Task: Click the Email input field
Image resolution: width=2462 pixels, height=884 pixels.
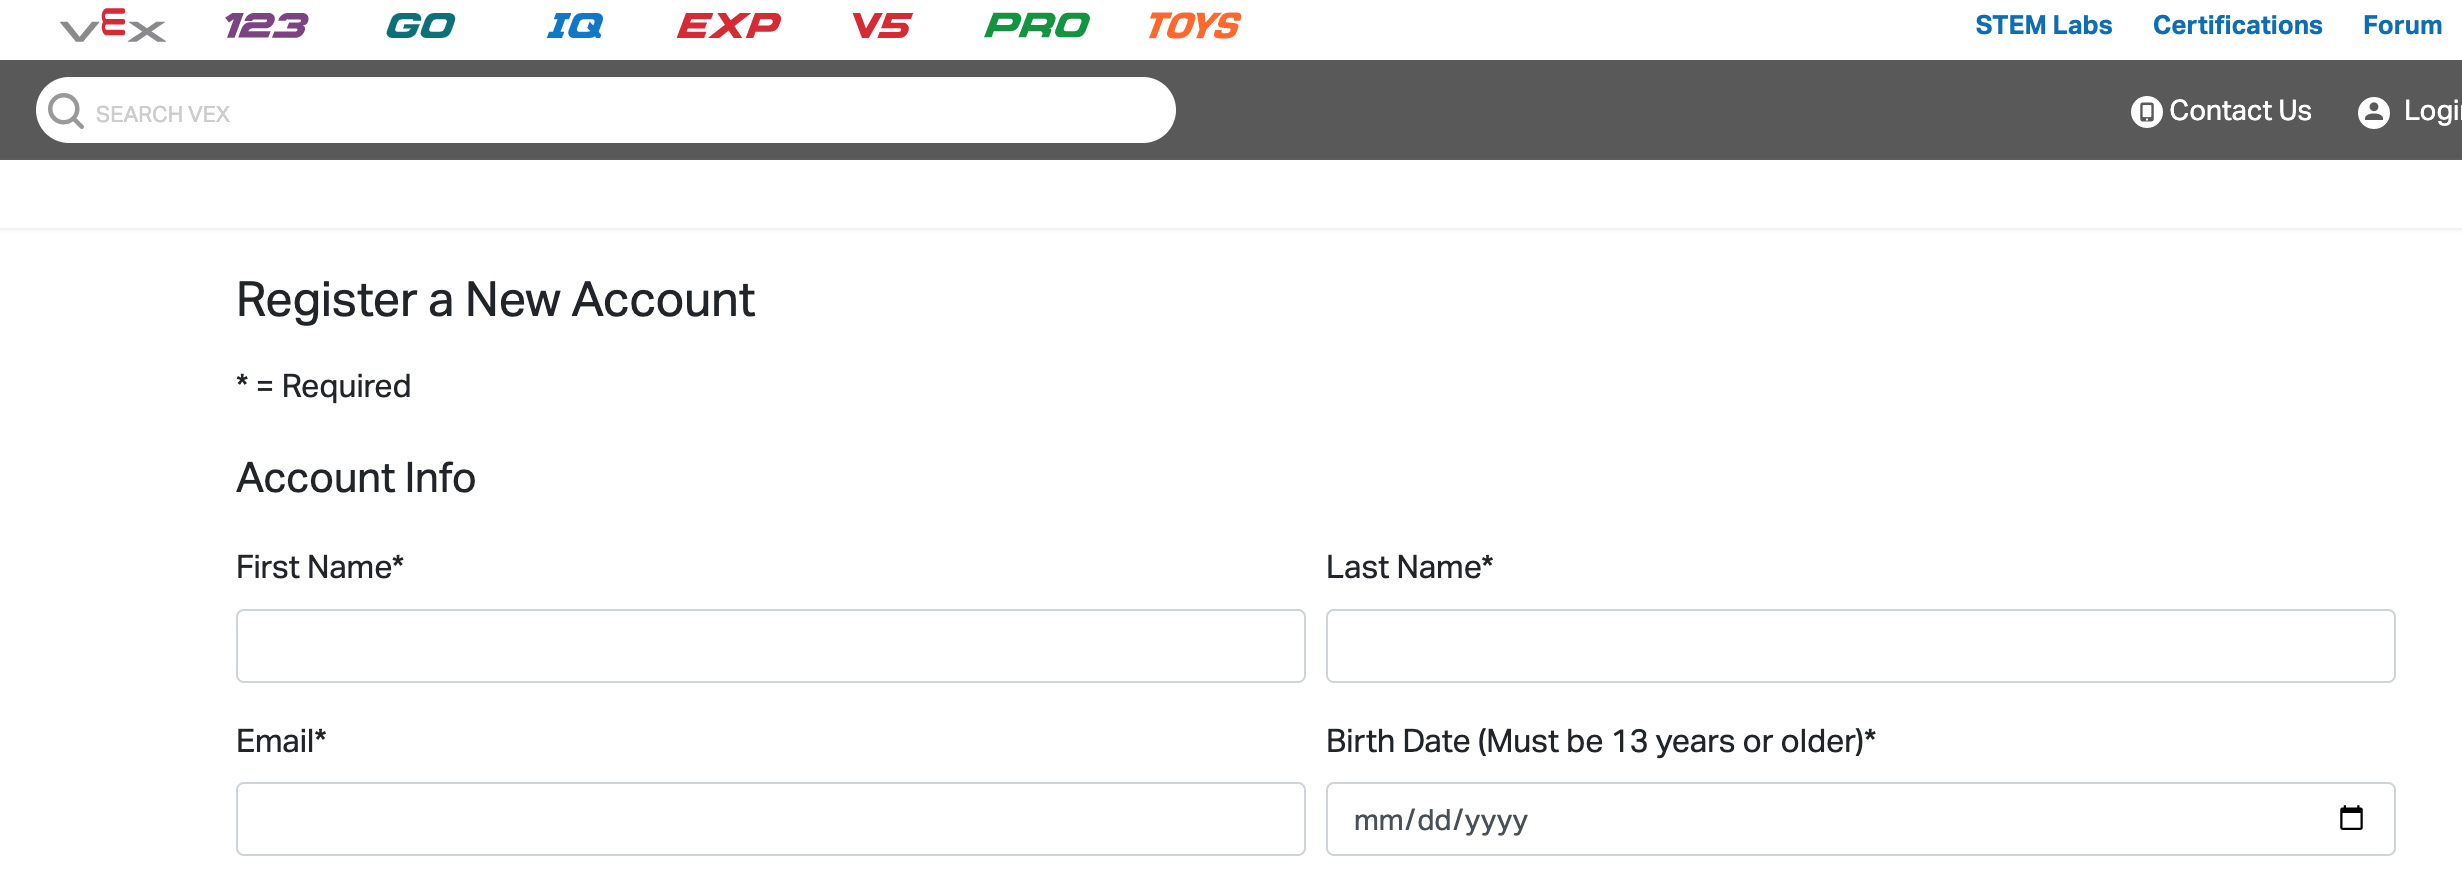Action: [x=770, y=818]
